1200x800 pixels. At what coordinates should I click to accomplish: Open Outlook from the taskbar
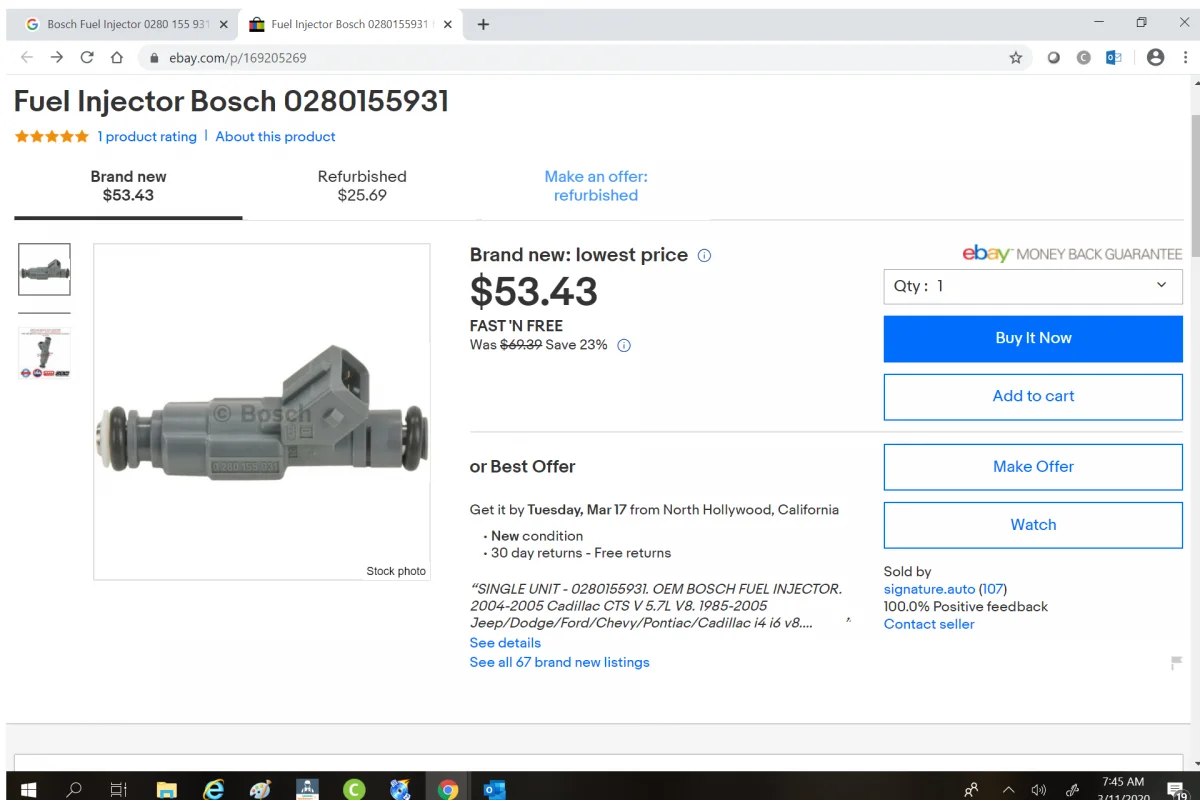pos(493,789)
